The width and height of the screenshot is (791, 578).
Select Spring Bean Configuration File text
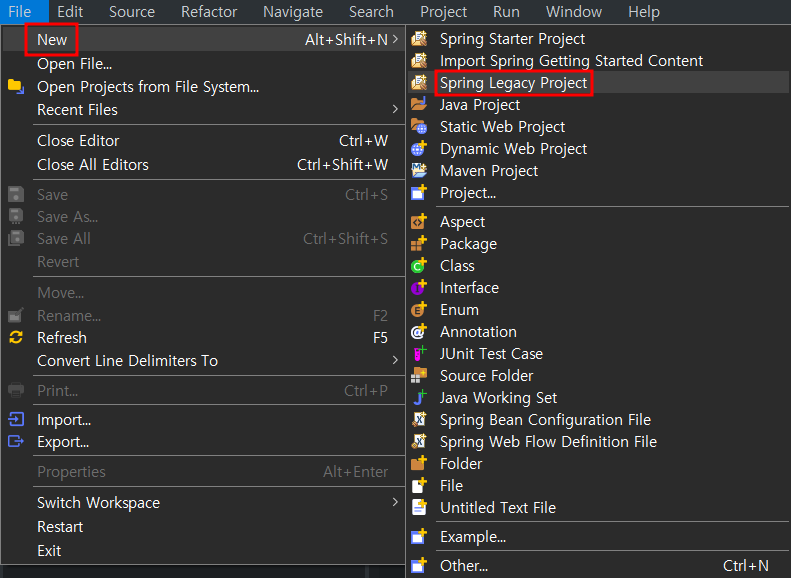(x=545, y=420)
